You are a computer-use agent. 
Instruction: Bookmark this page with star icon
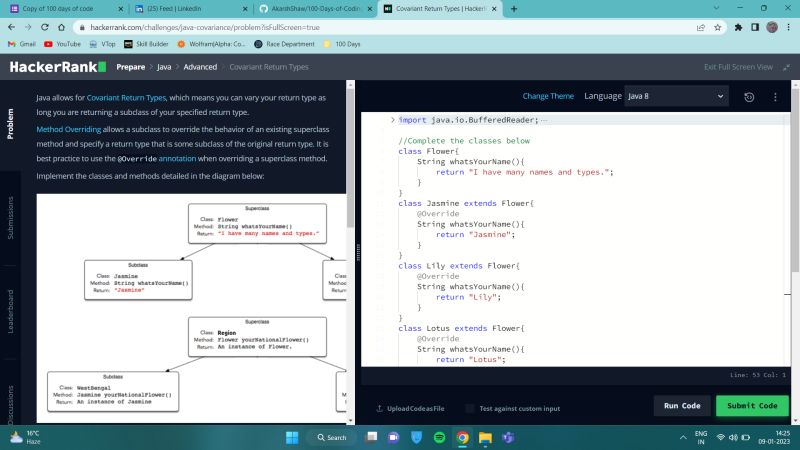[x=718, y=27]
